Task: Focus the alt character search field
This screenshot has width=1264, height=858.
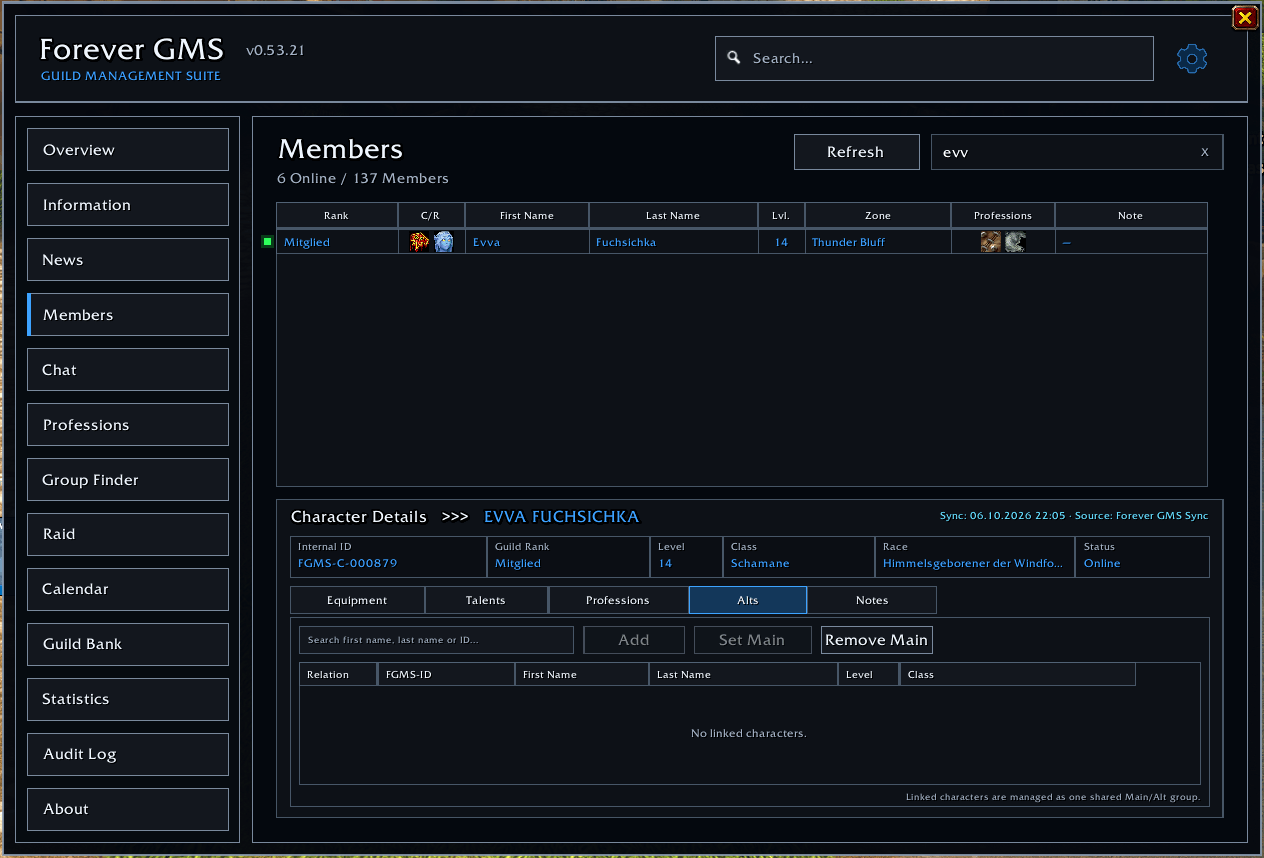Action: coord(437,640)
